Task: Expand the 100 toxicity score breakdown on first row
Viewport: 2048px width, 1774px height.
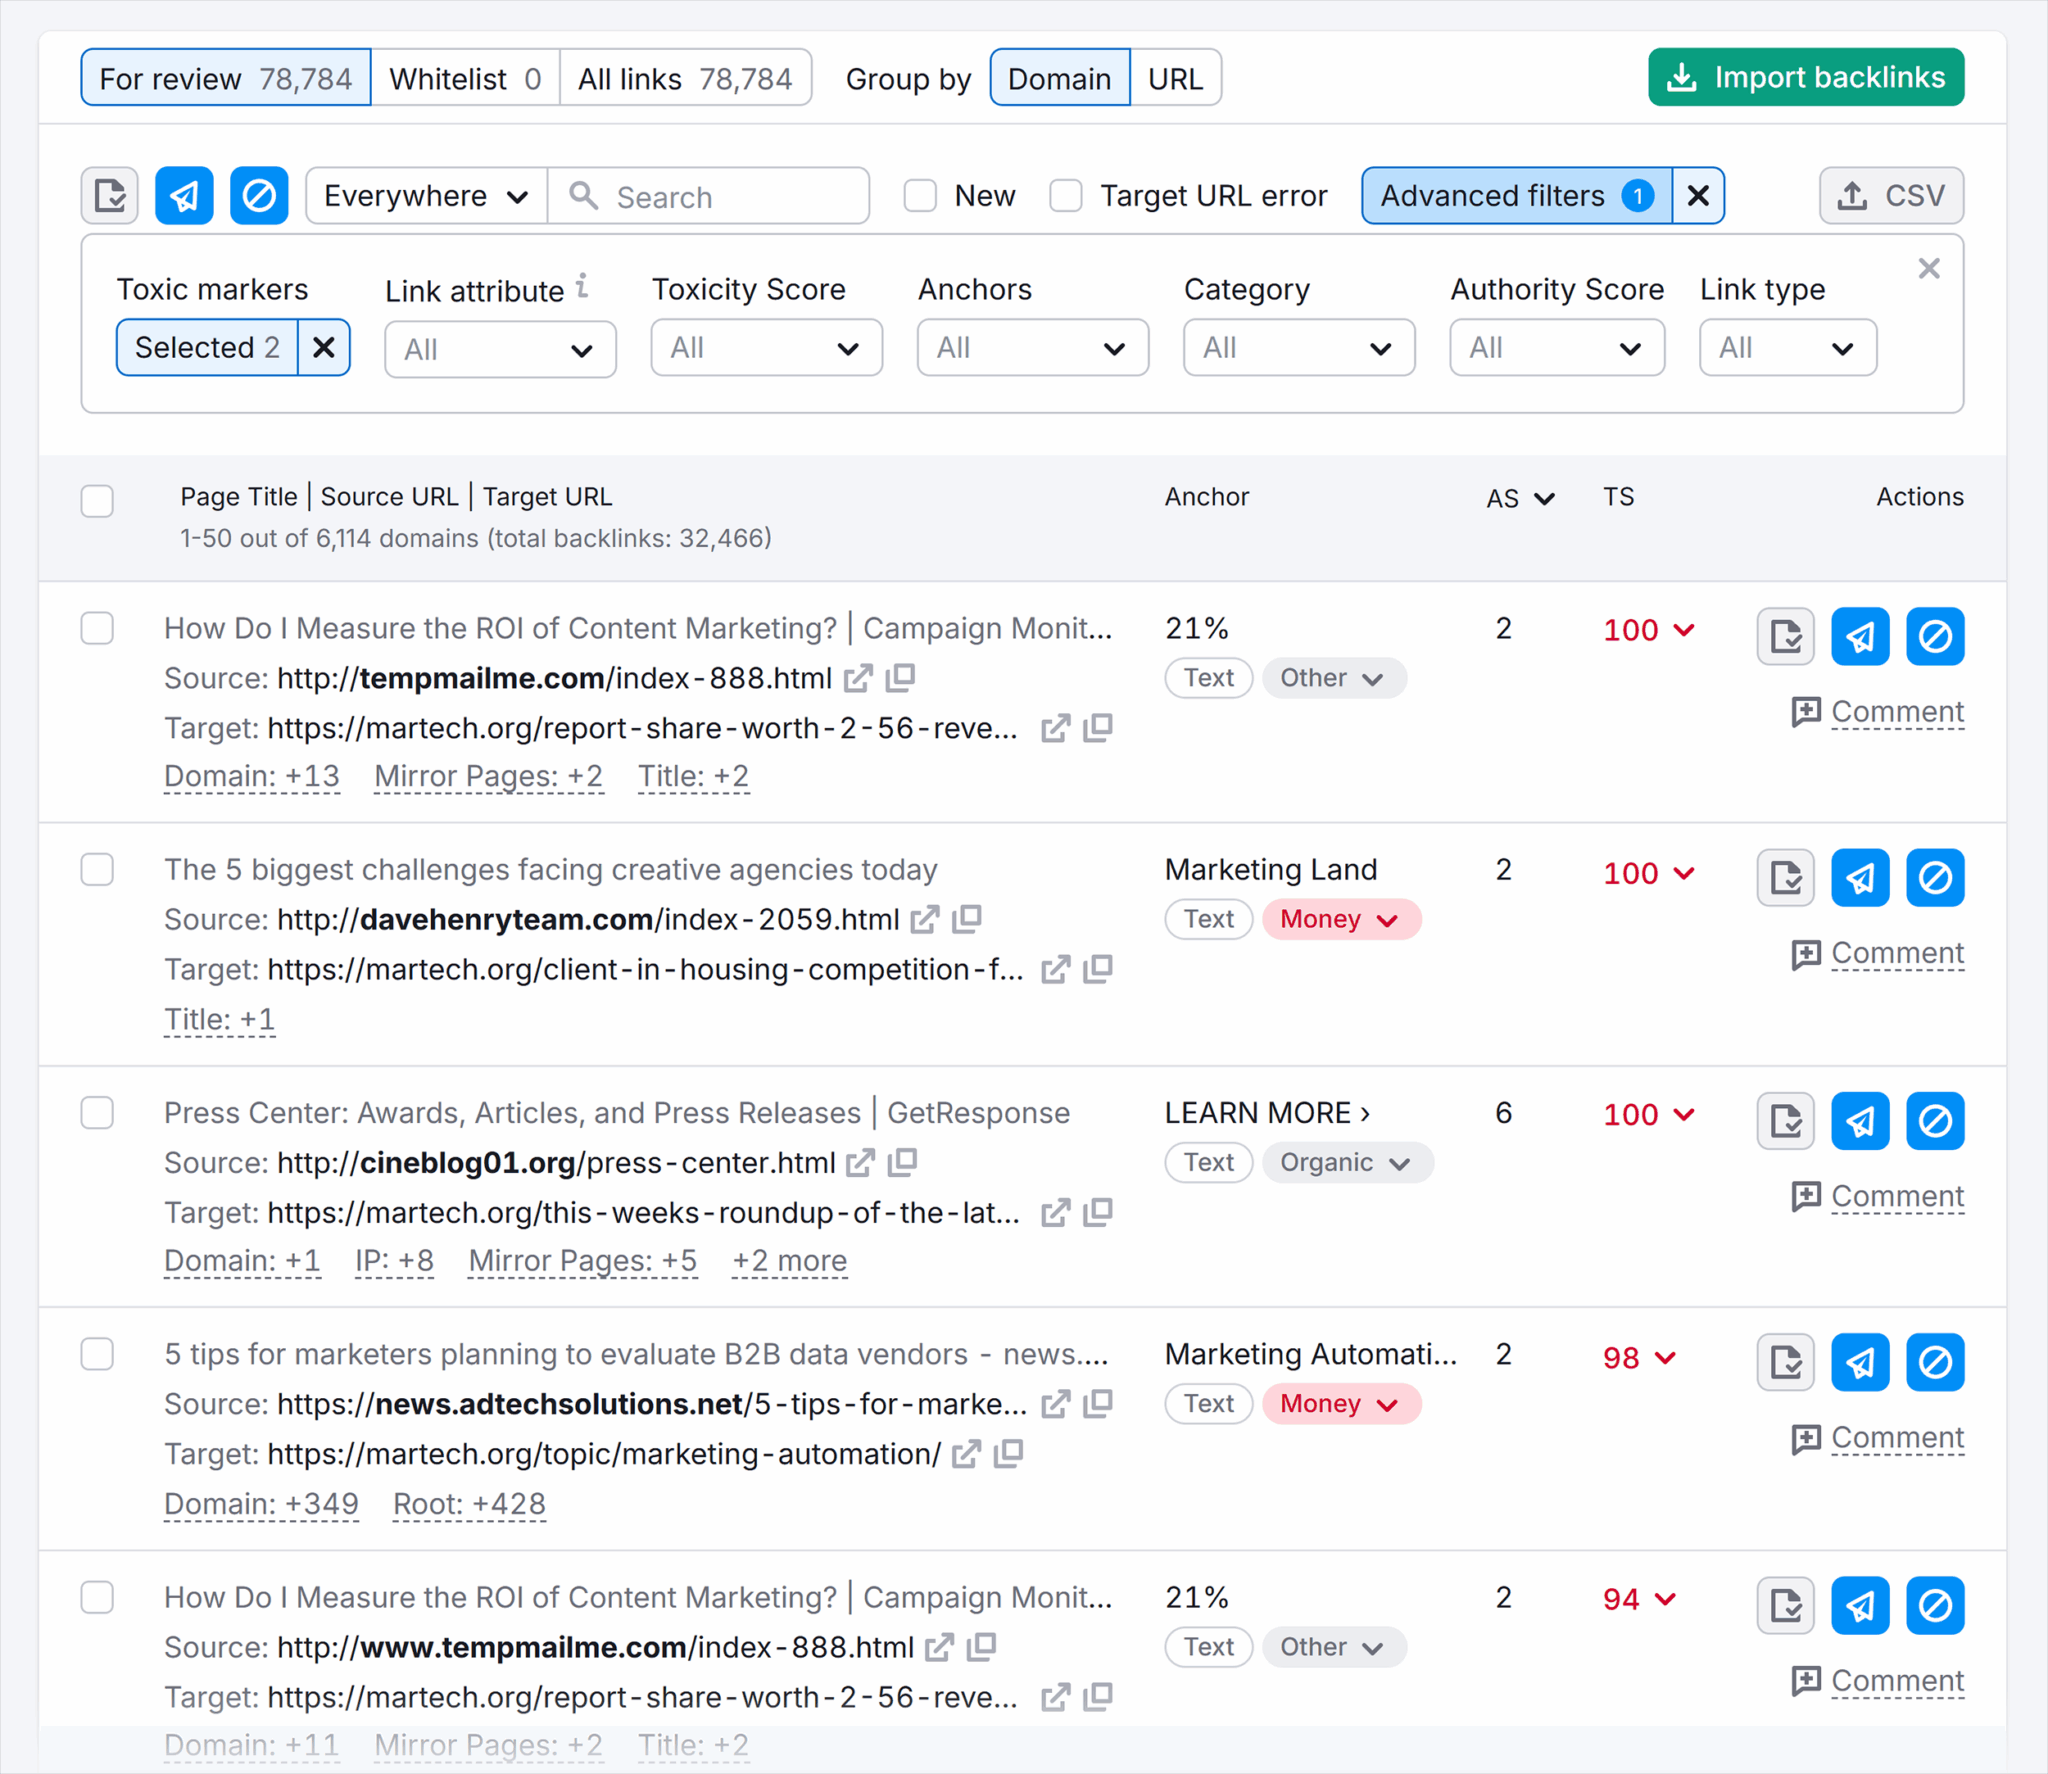Action: point(1648,630)
